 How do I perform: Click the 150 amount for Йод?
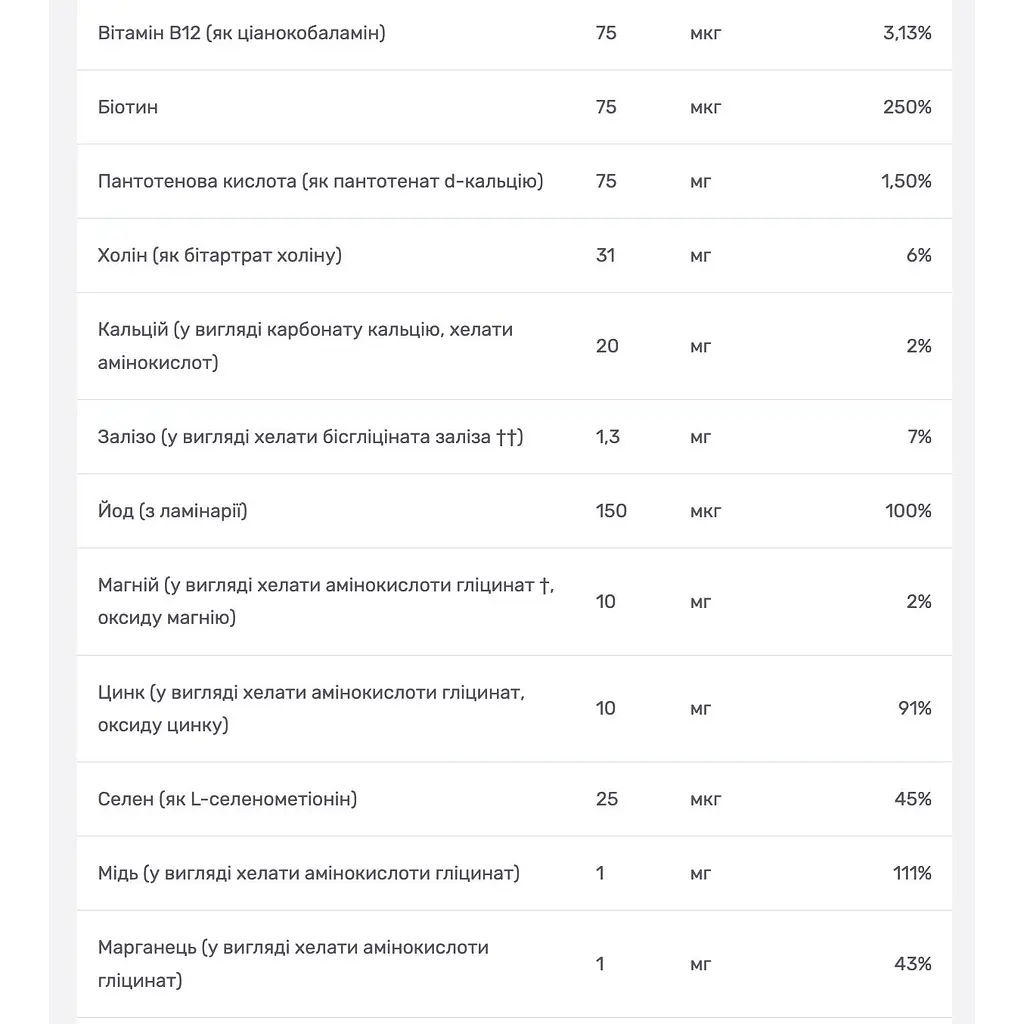tap(611, 511)
